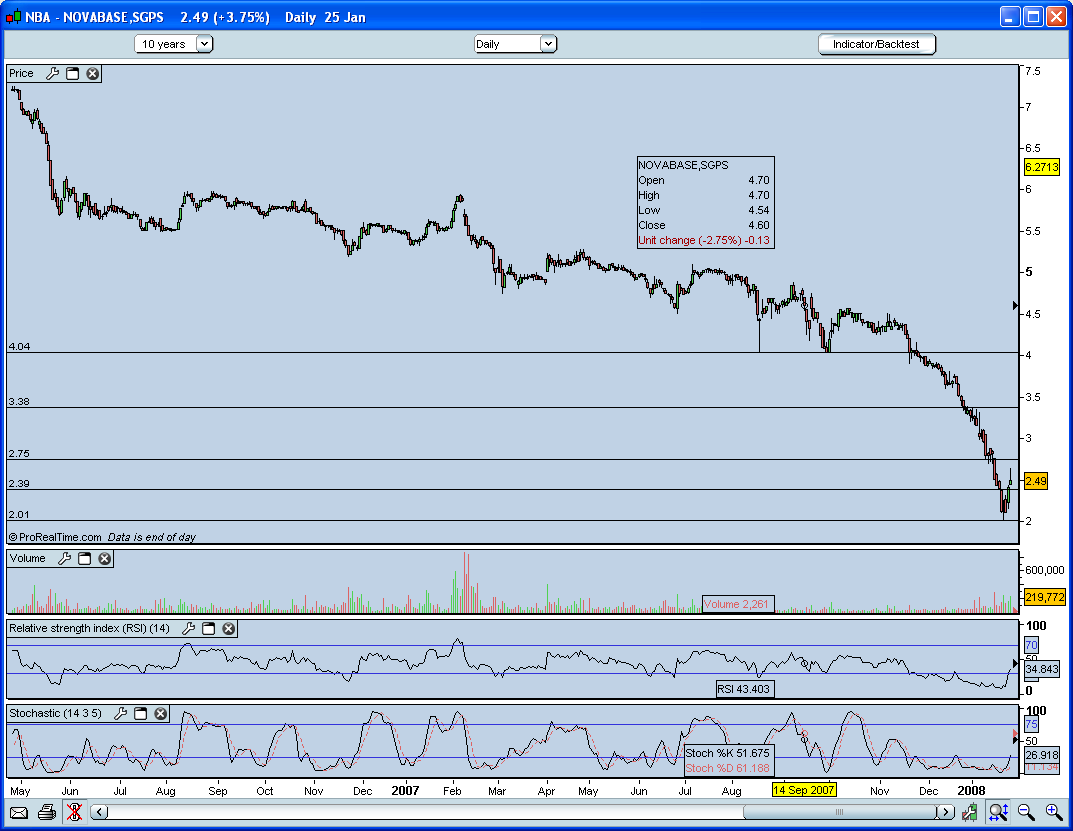Click the horizontal scrollbar thumb
This screenshot has width=1073, height=831.
[x=840, y=813]
